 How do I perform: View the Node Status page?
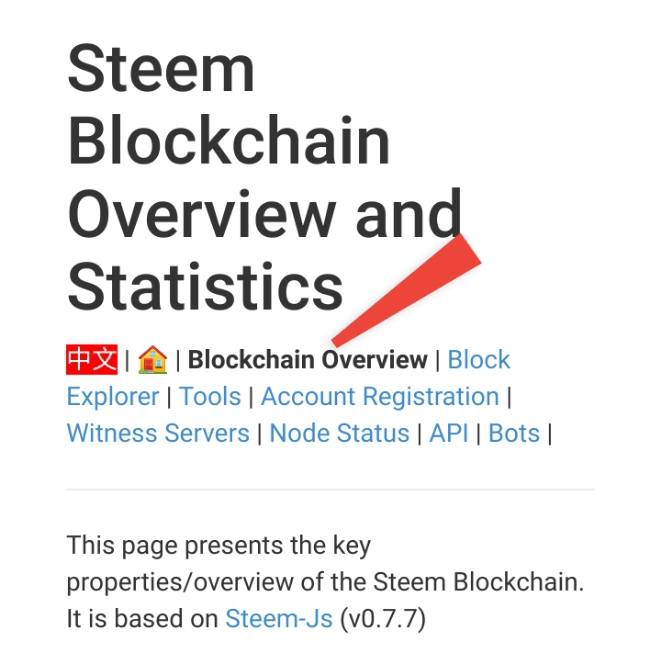click(339, 433)
